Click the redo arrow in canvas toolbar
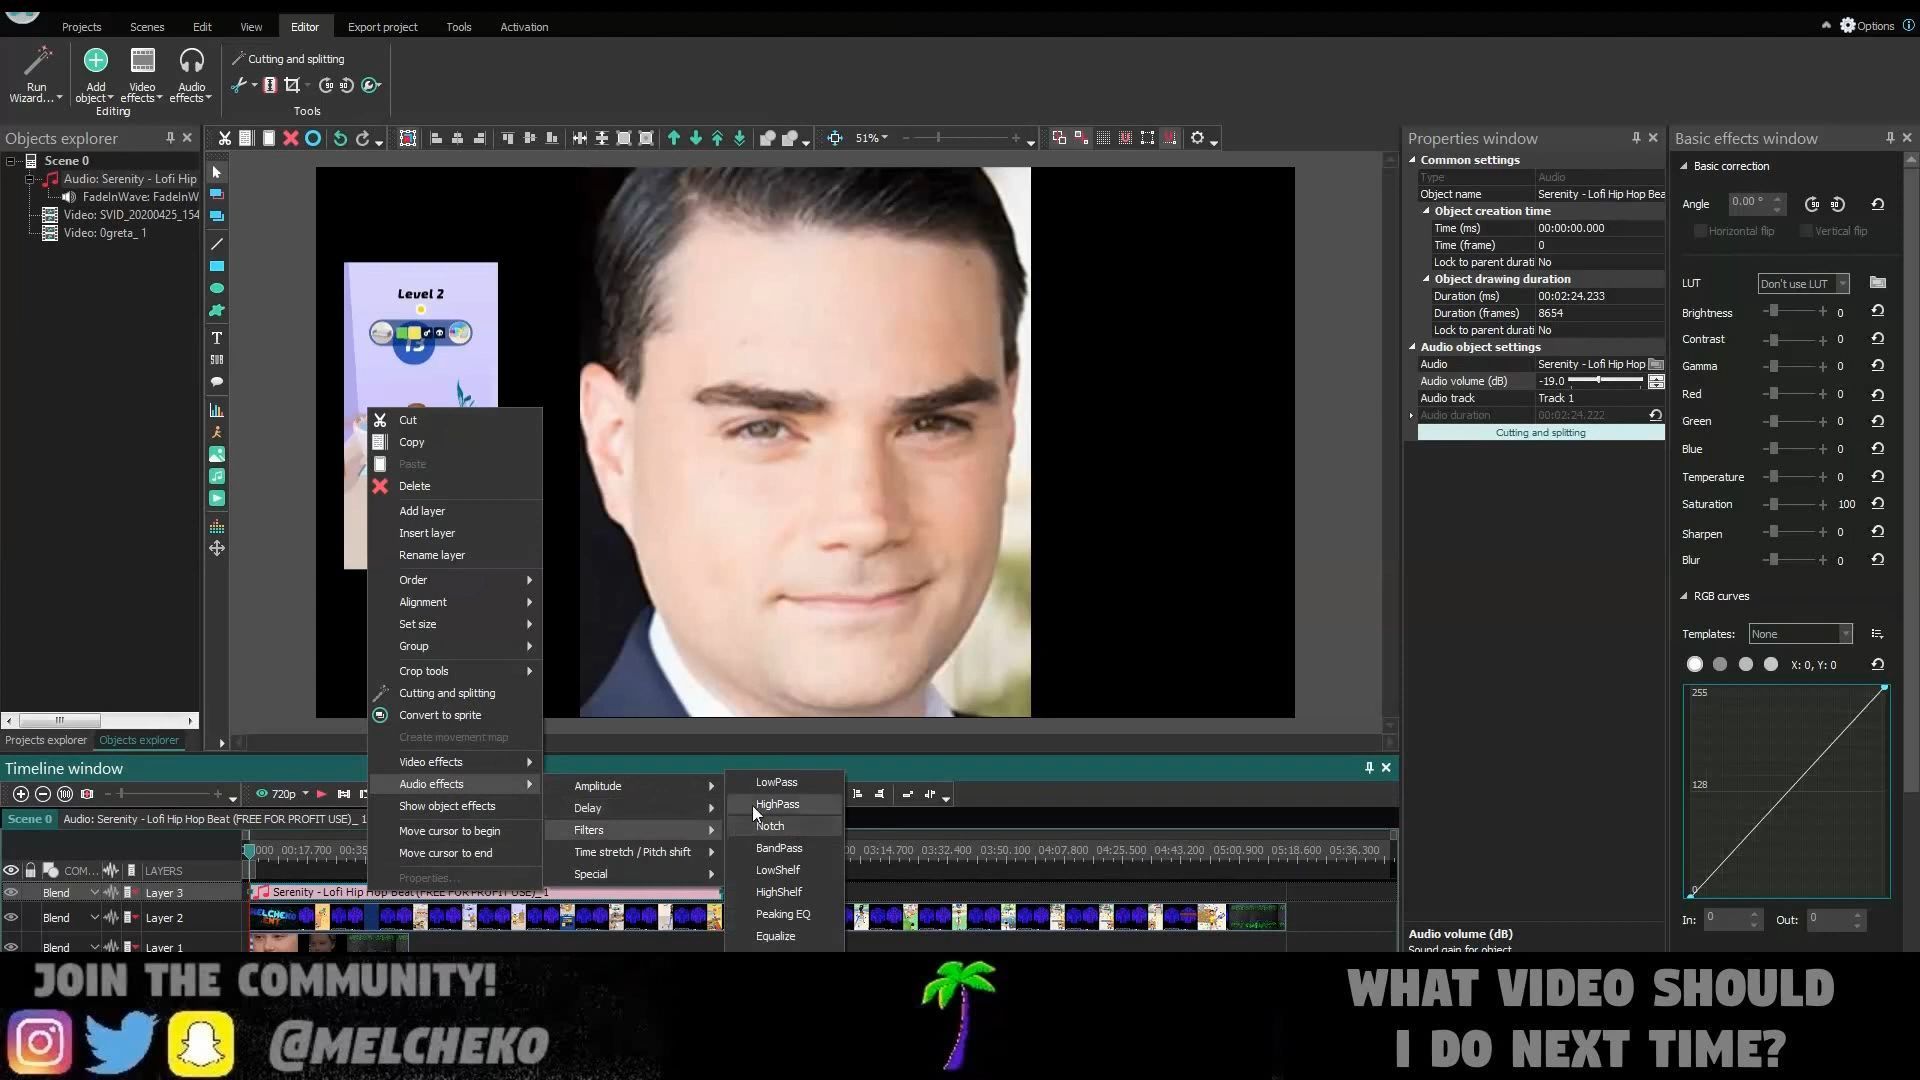Screen dimensions: 1920x1080 363,139
